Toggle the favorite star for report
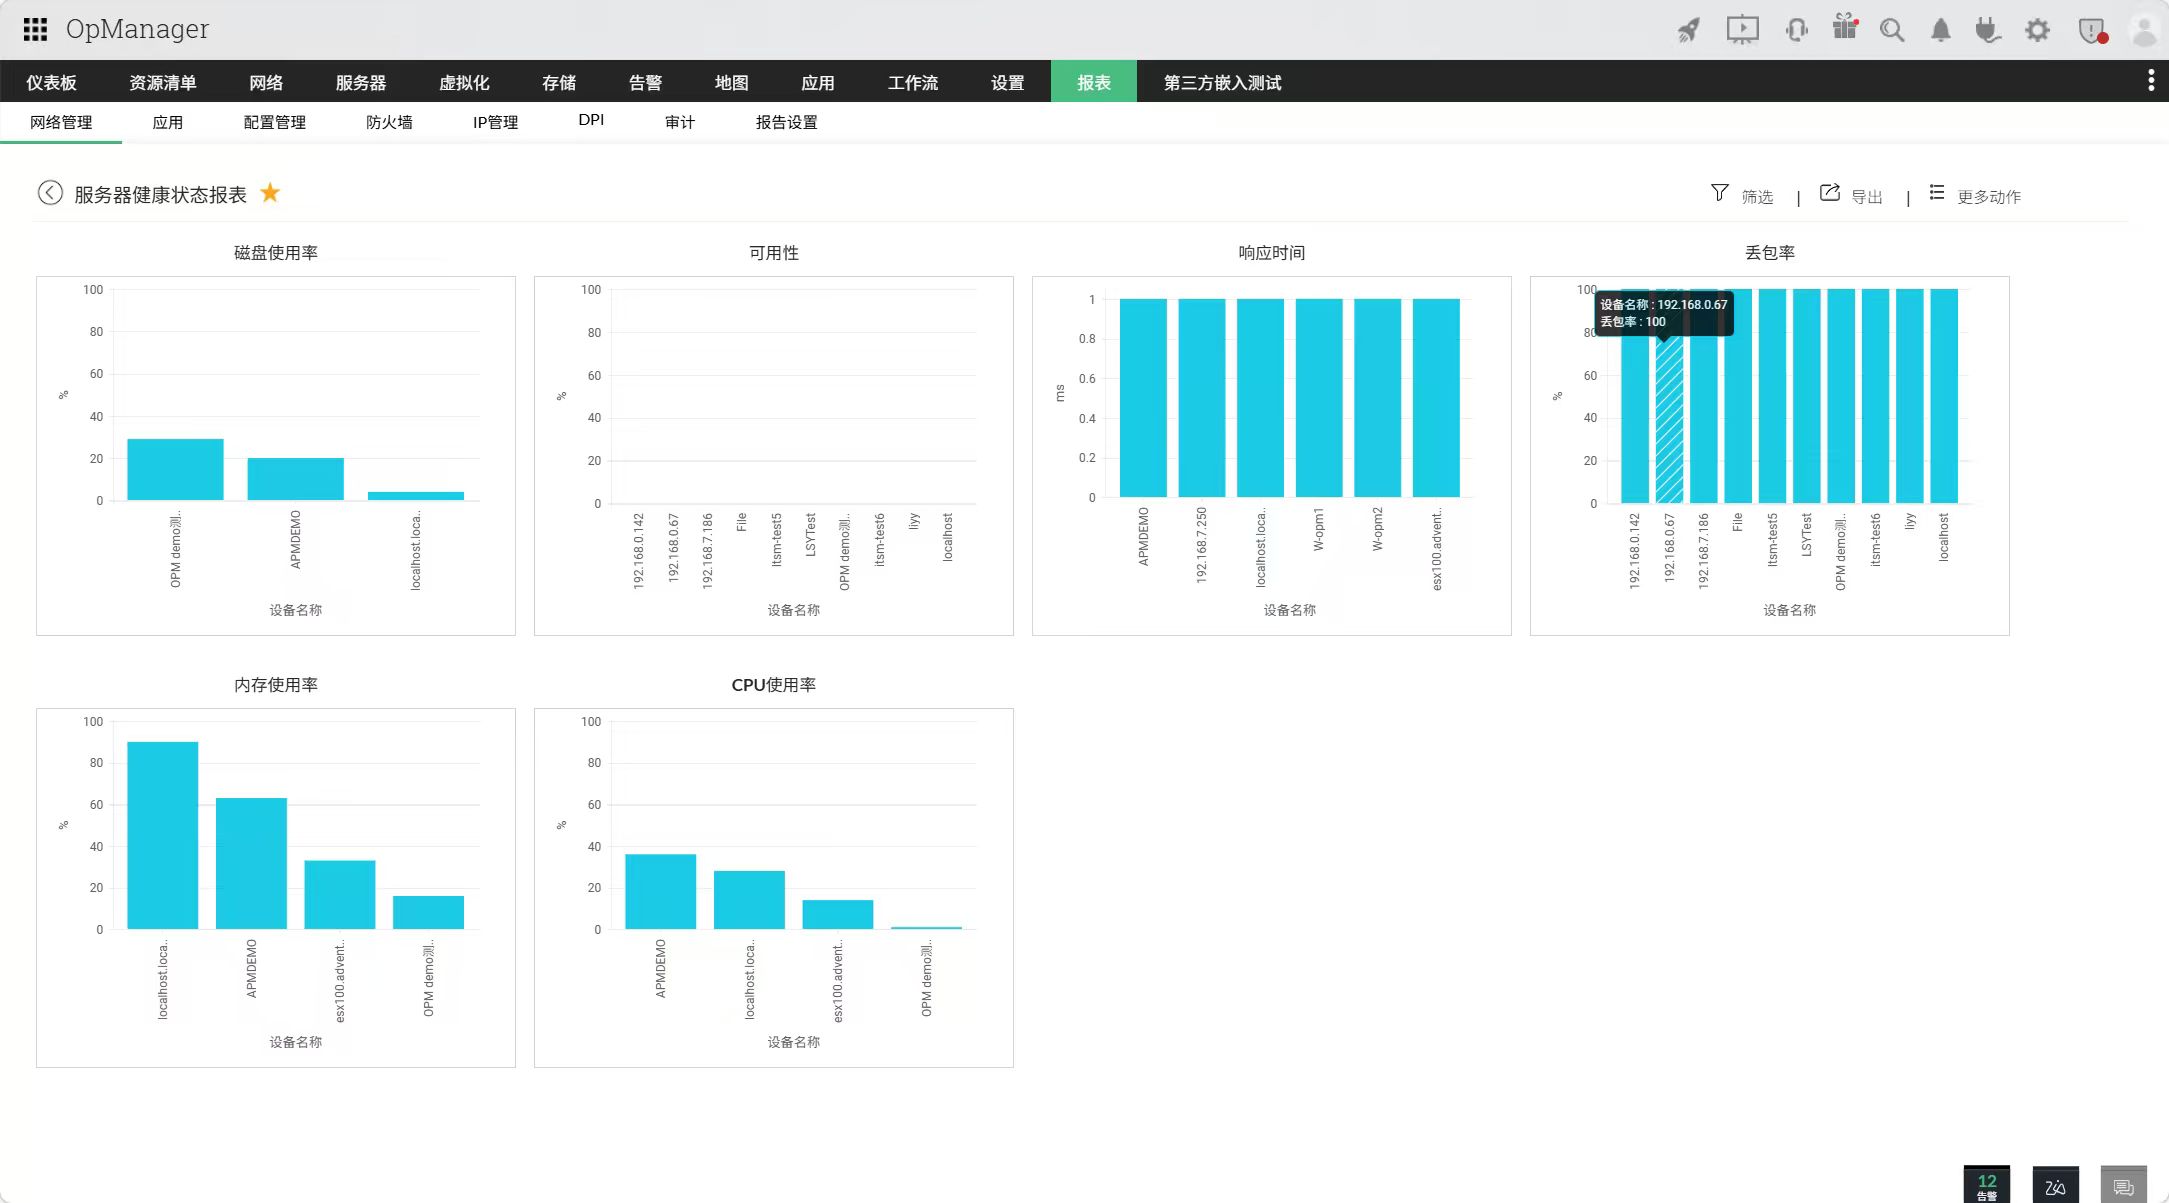The width and height of the screenshot is (2169, 1203). (x=270, y=193)
